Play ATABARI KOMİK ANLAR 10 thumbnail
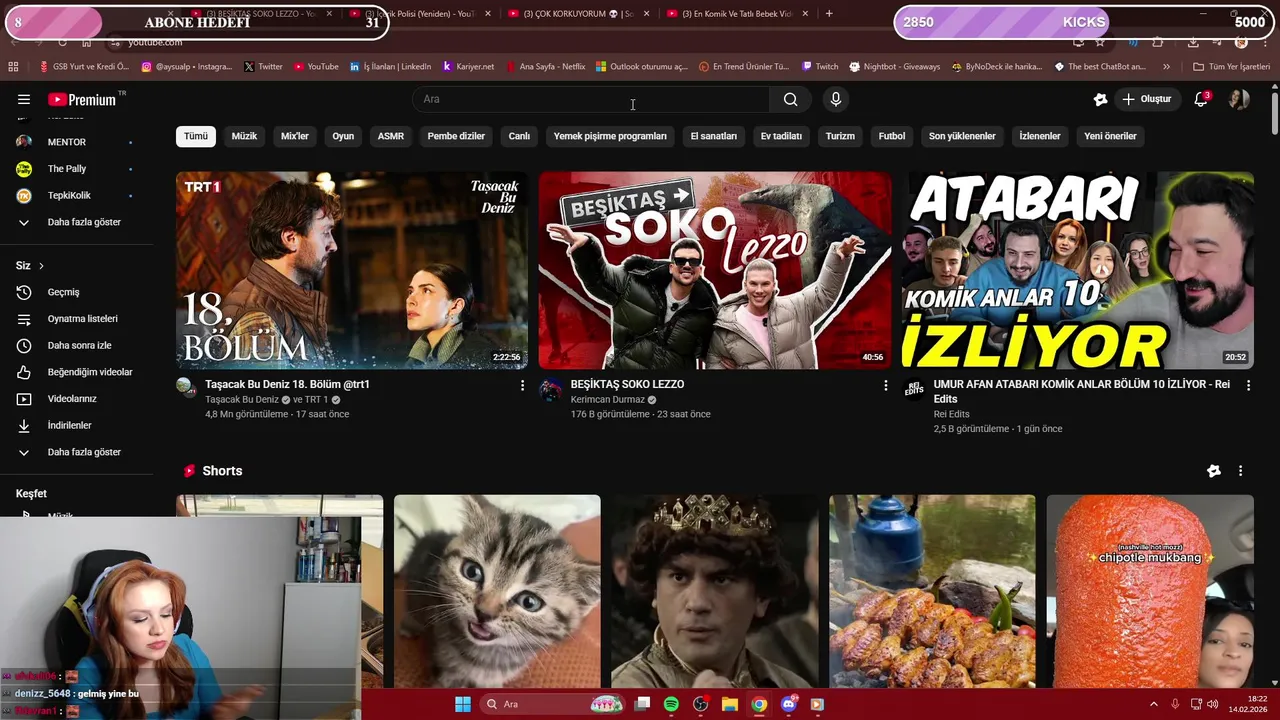The width and height of the screenshot is (1280, 720). [x=1078, y=270]
